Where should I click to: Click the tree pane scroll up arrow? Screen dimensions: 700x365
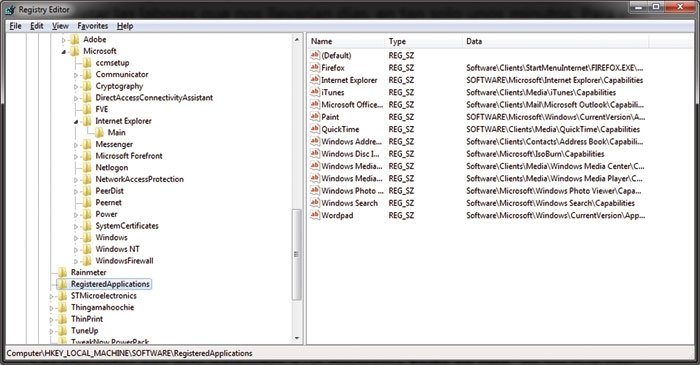296,40
